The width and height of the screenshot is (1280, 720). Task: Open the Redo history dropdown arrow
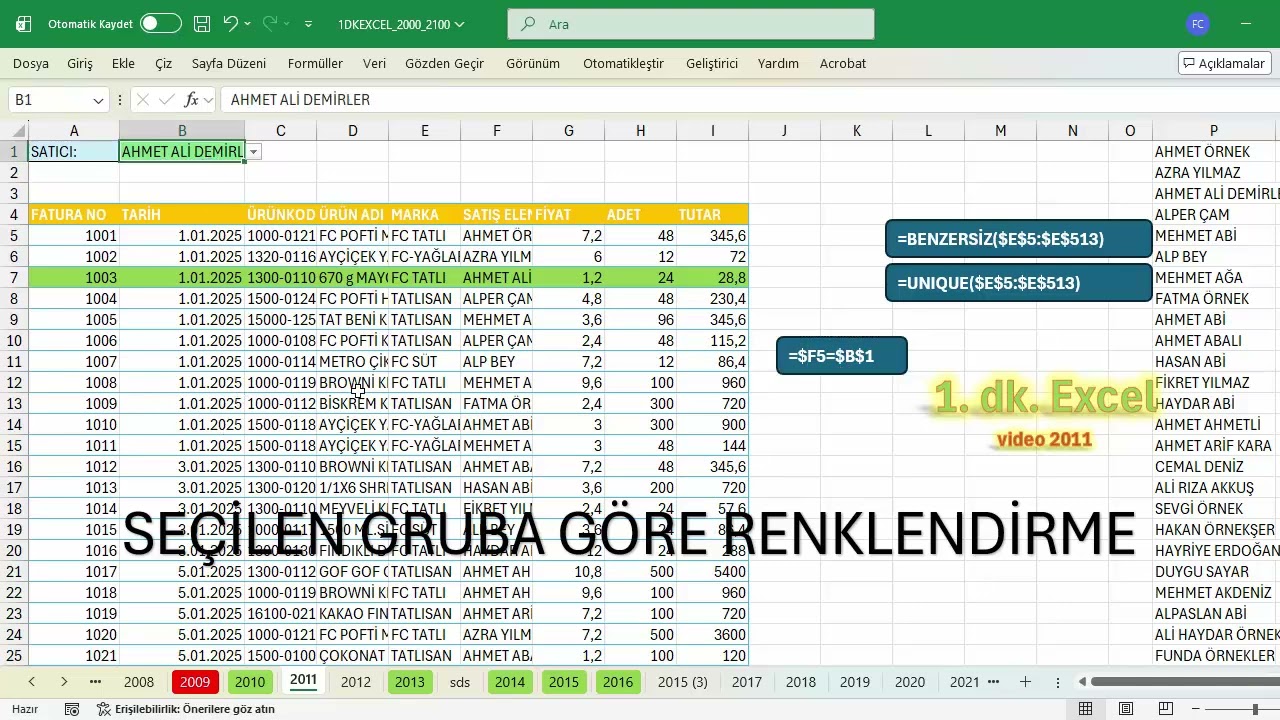pos(287,23)
